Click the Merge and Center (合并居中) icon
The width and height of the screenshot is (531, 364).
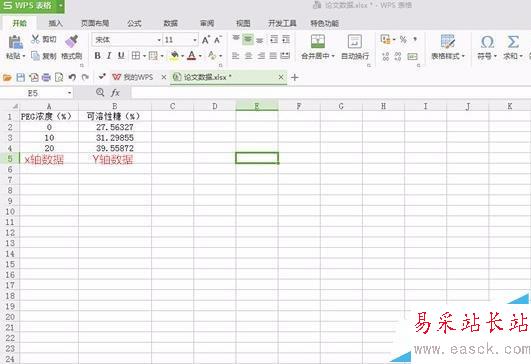pyautogui.click(x=318, y=41)
